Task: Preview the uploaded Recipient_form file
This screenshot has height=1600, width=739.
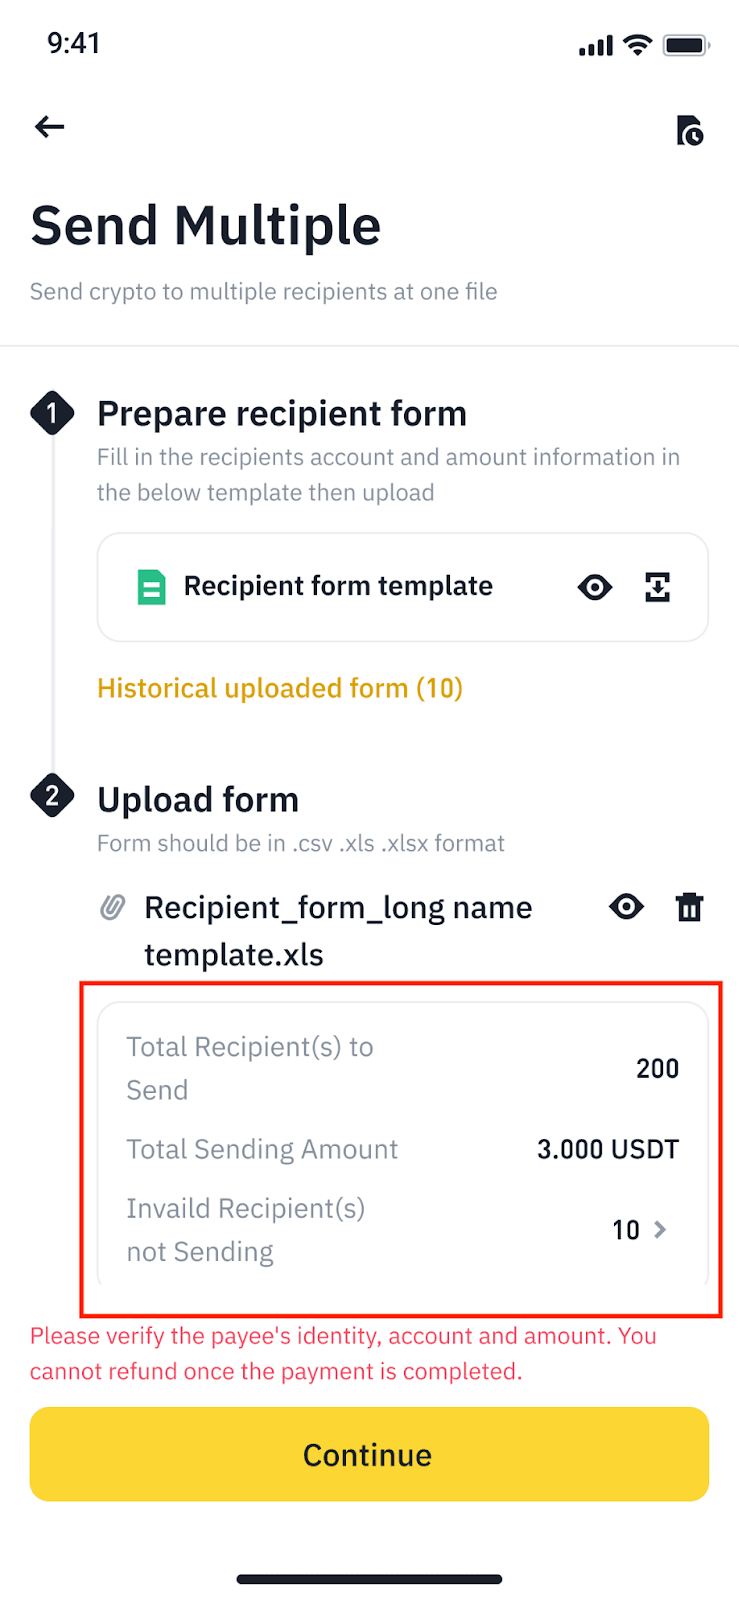Action: 626,907
